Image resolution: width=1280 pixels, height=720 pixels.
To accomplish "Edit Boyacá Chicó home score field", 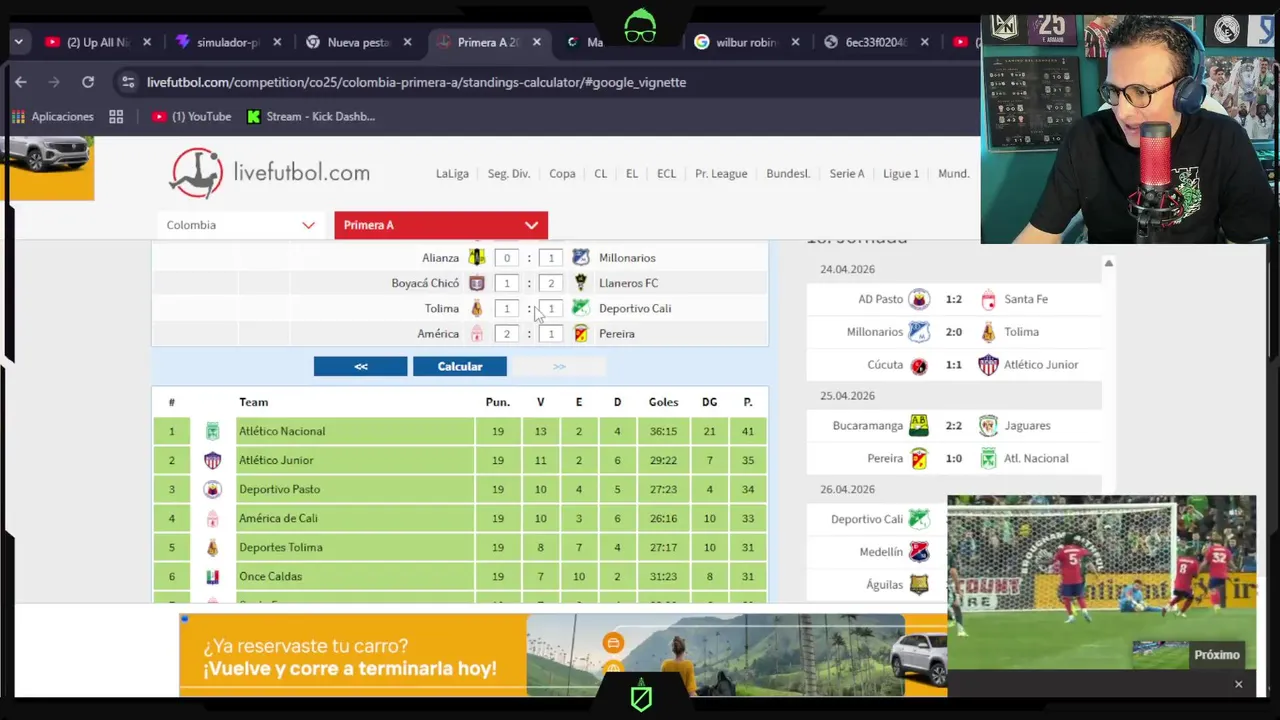I will coord(507,283).
